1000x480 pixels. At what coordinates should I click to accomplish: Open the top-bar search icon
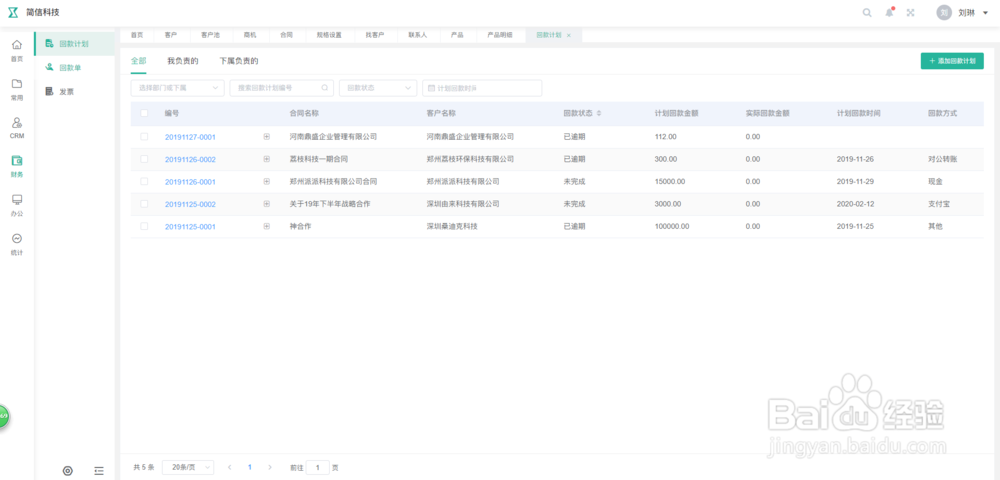(x=867, y=13)
